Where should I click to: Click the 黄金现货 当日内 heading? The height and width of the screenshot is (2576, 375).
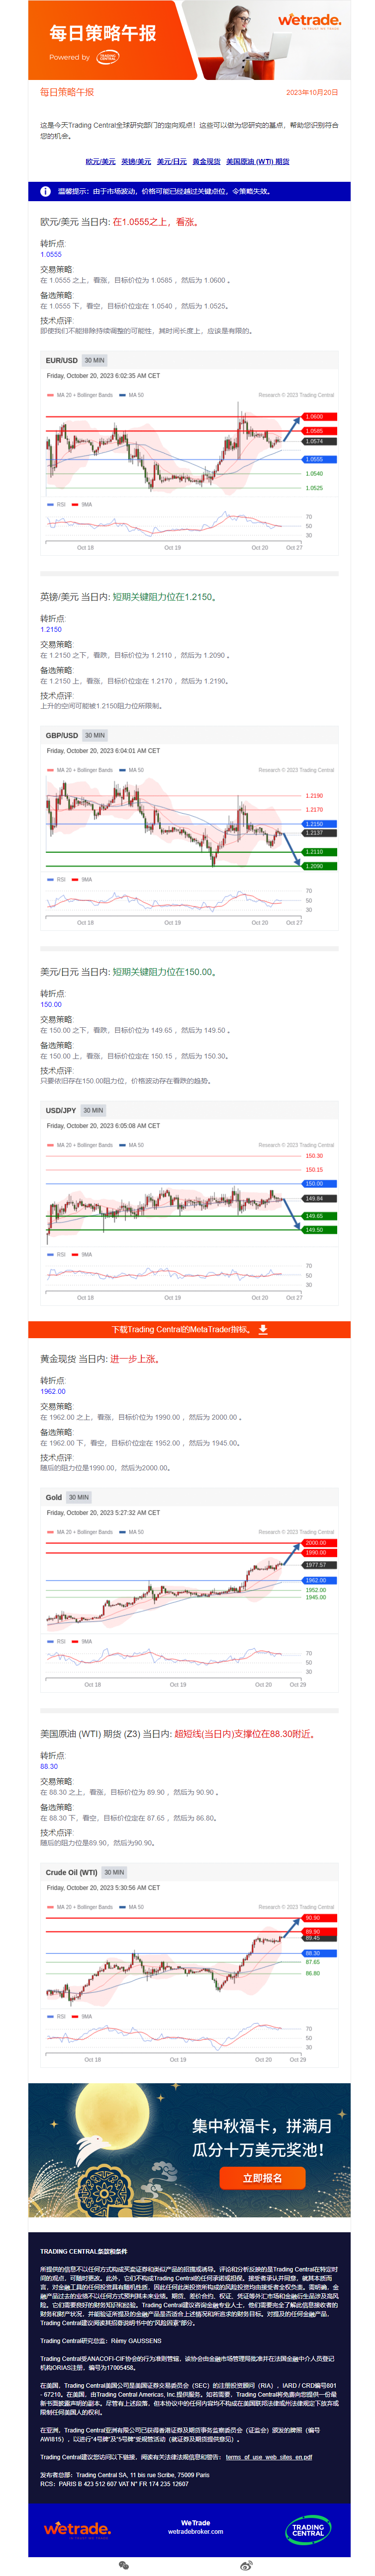click(100, 1359)
